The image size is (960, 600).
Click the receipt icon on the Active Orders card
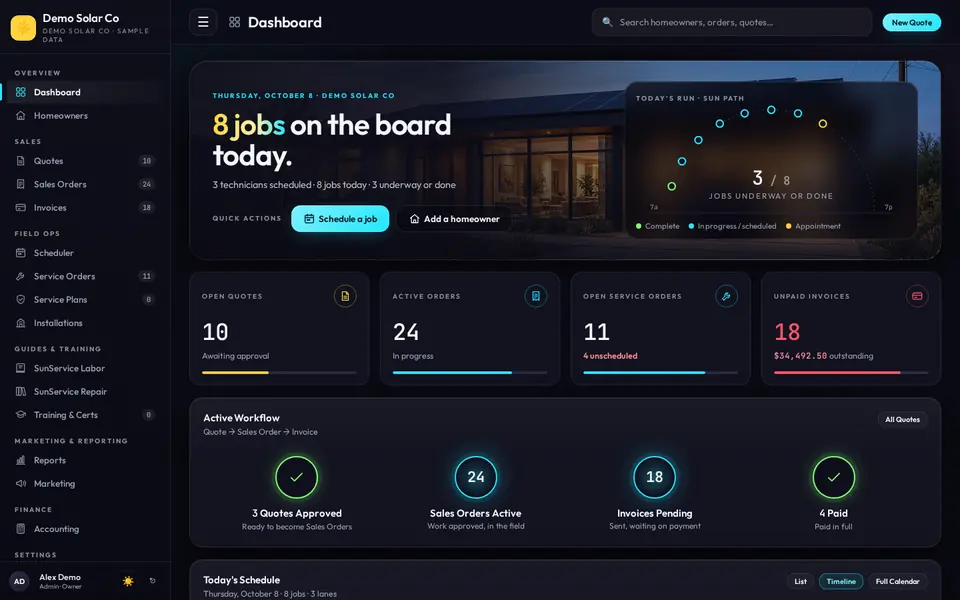[x=536, y=296]
